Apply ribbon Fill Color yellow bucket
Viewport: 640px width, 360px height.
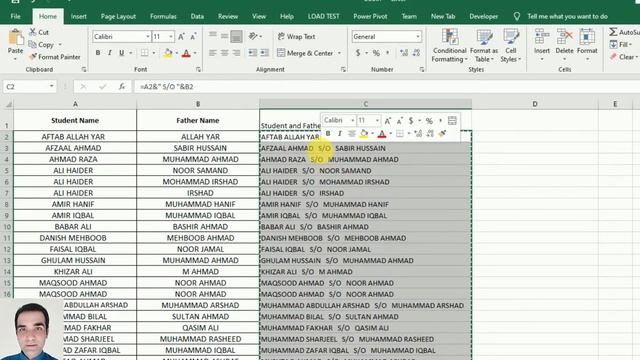(168, 53)
